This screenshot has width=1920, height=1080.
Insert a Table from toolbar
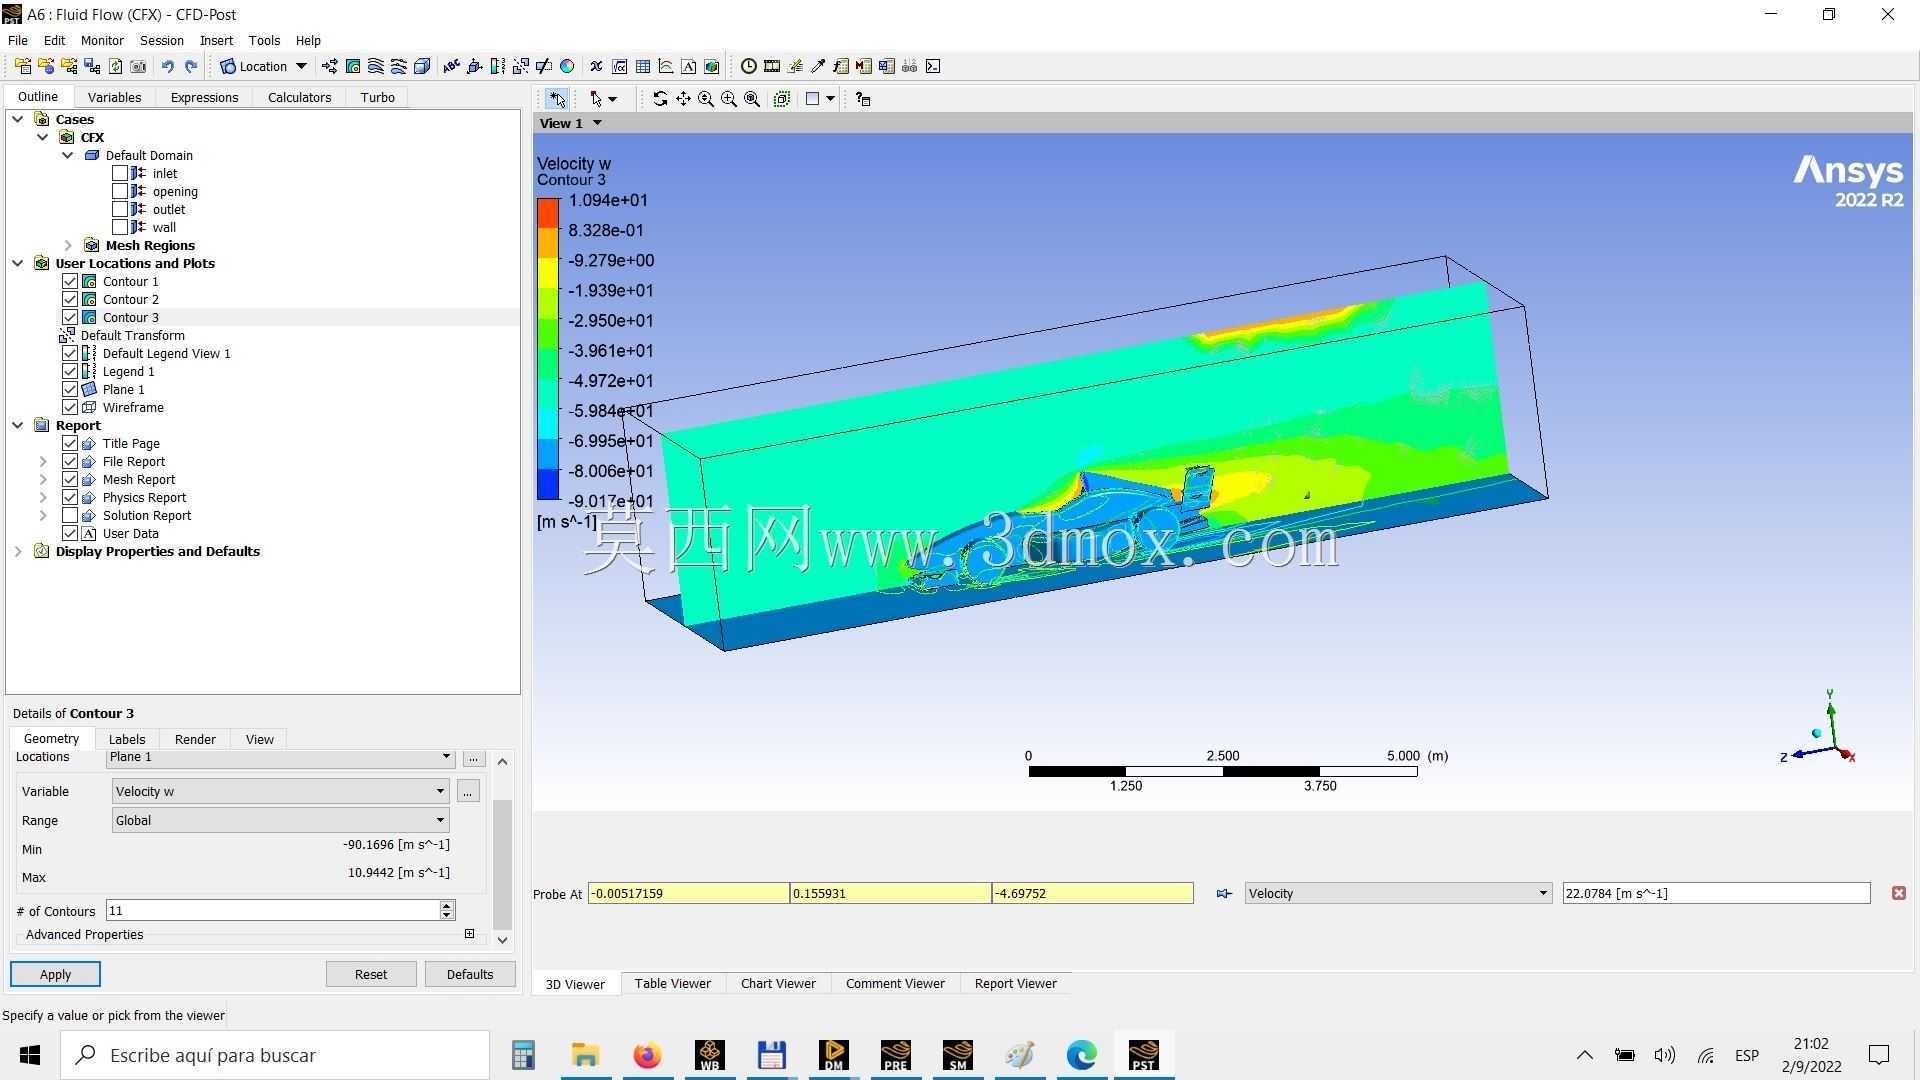[x=643, y=66]
